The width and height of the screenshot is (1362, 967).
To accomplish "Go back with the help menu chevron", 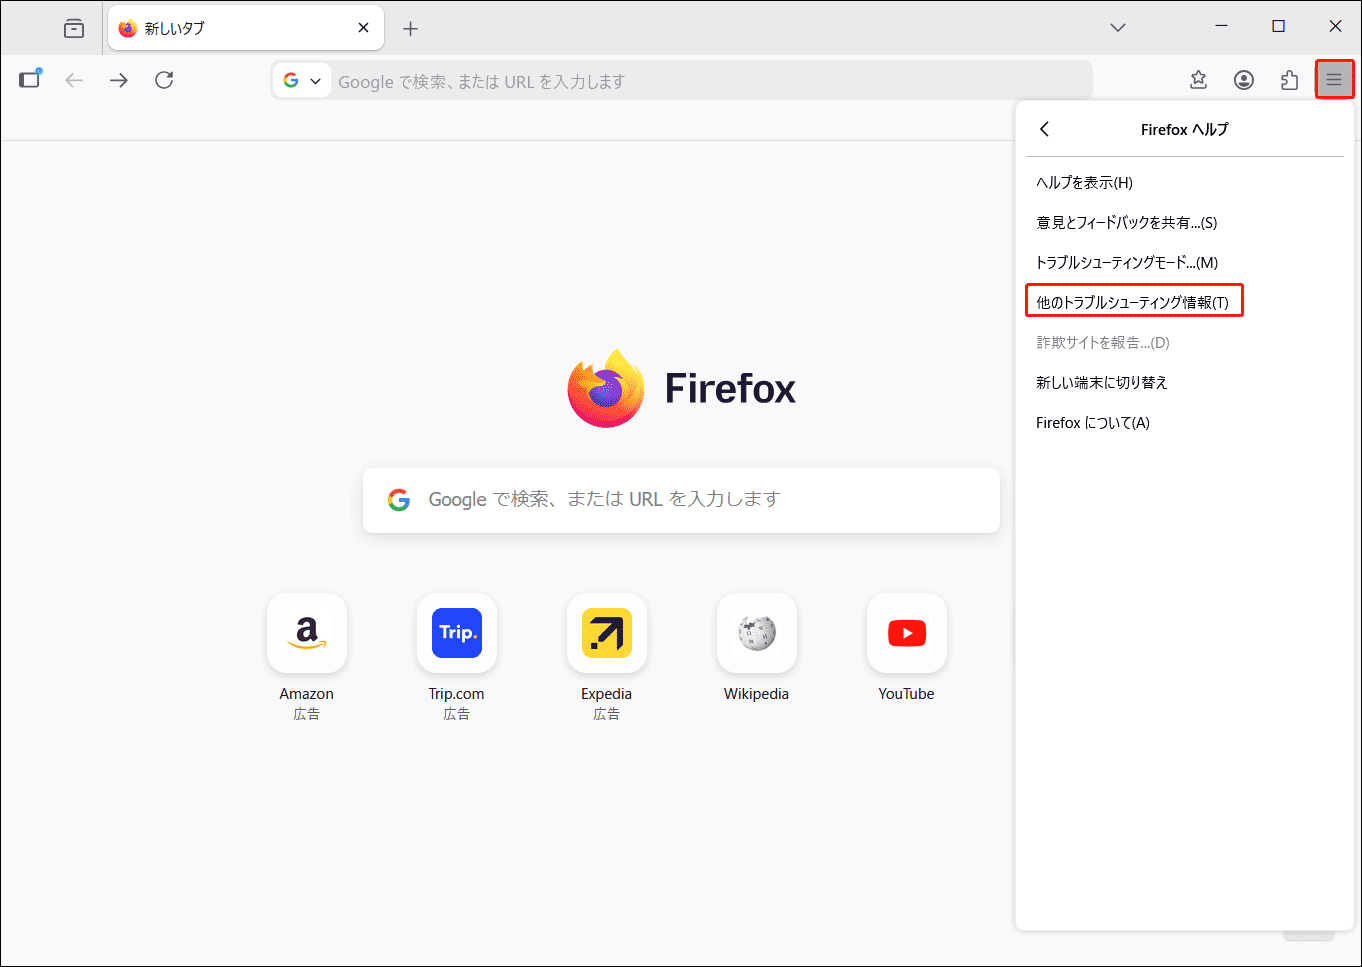I will point(1044,129).
